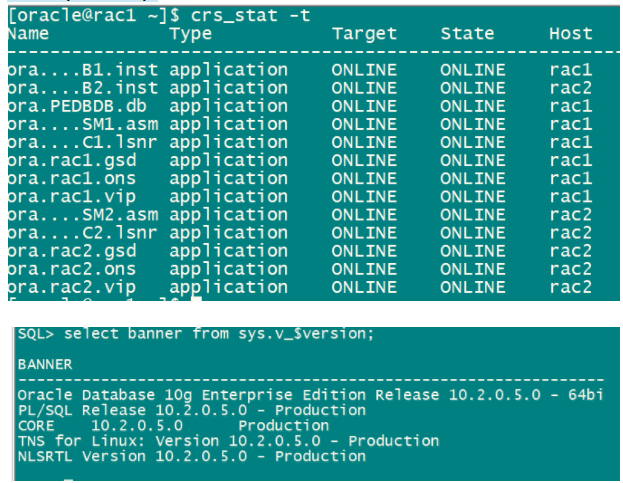The height and width of the screenshot is (483, 623).
Task: Click the NLSRTL Version 10.2.0.5.0 line
Action: (x=192, y=456)
